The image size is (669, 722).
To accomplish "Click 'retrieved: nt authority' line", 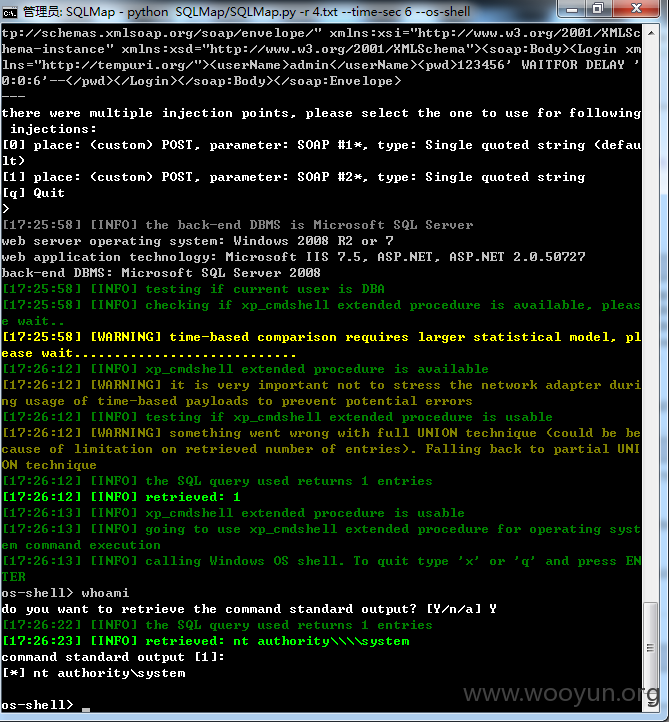I will coord(206,641).
